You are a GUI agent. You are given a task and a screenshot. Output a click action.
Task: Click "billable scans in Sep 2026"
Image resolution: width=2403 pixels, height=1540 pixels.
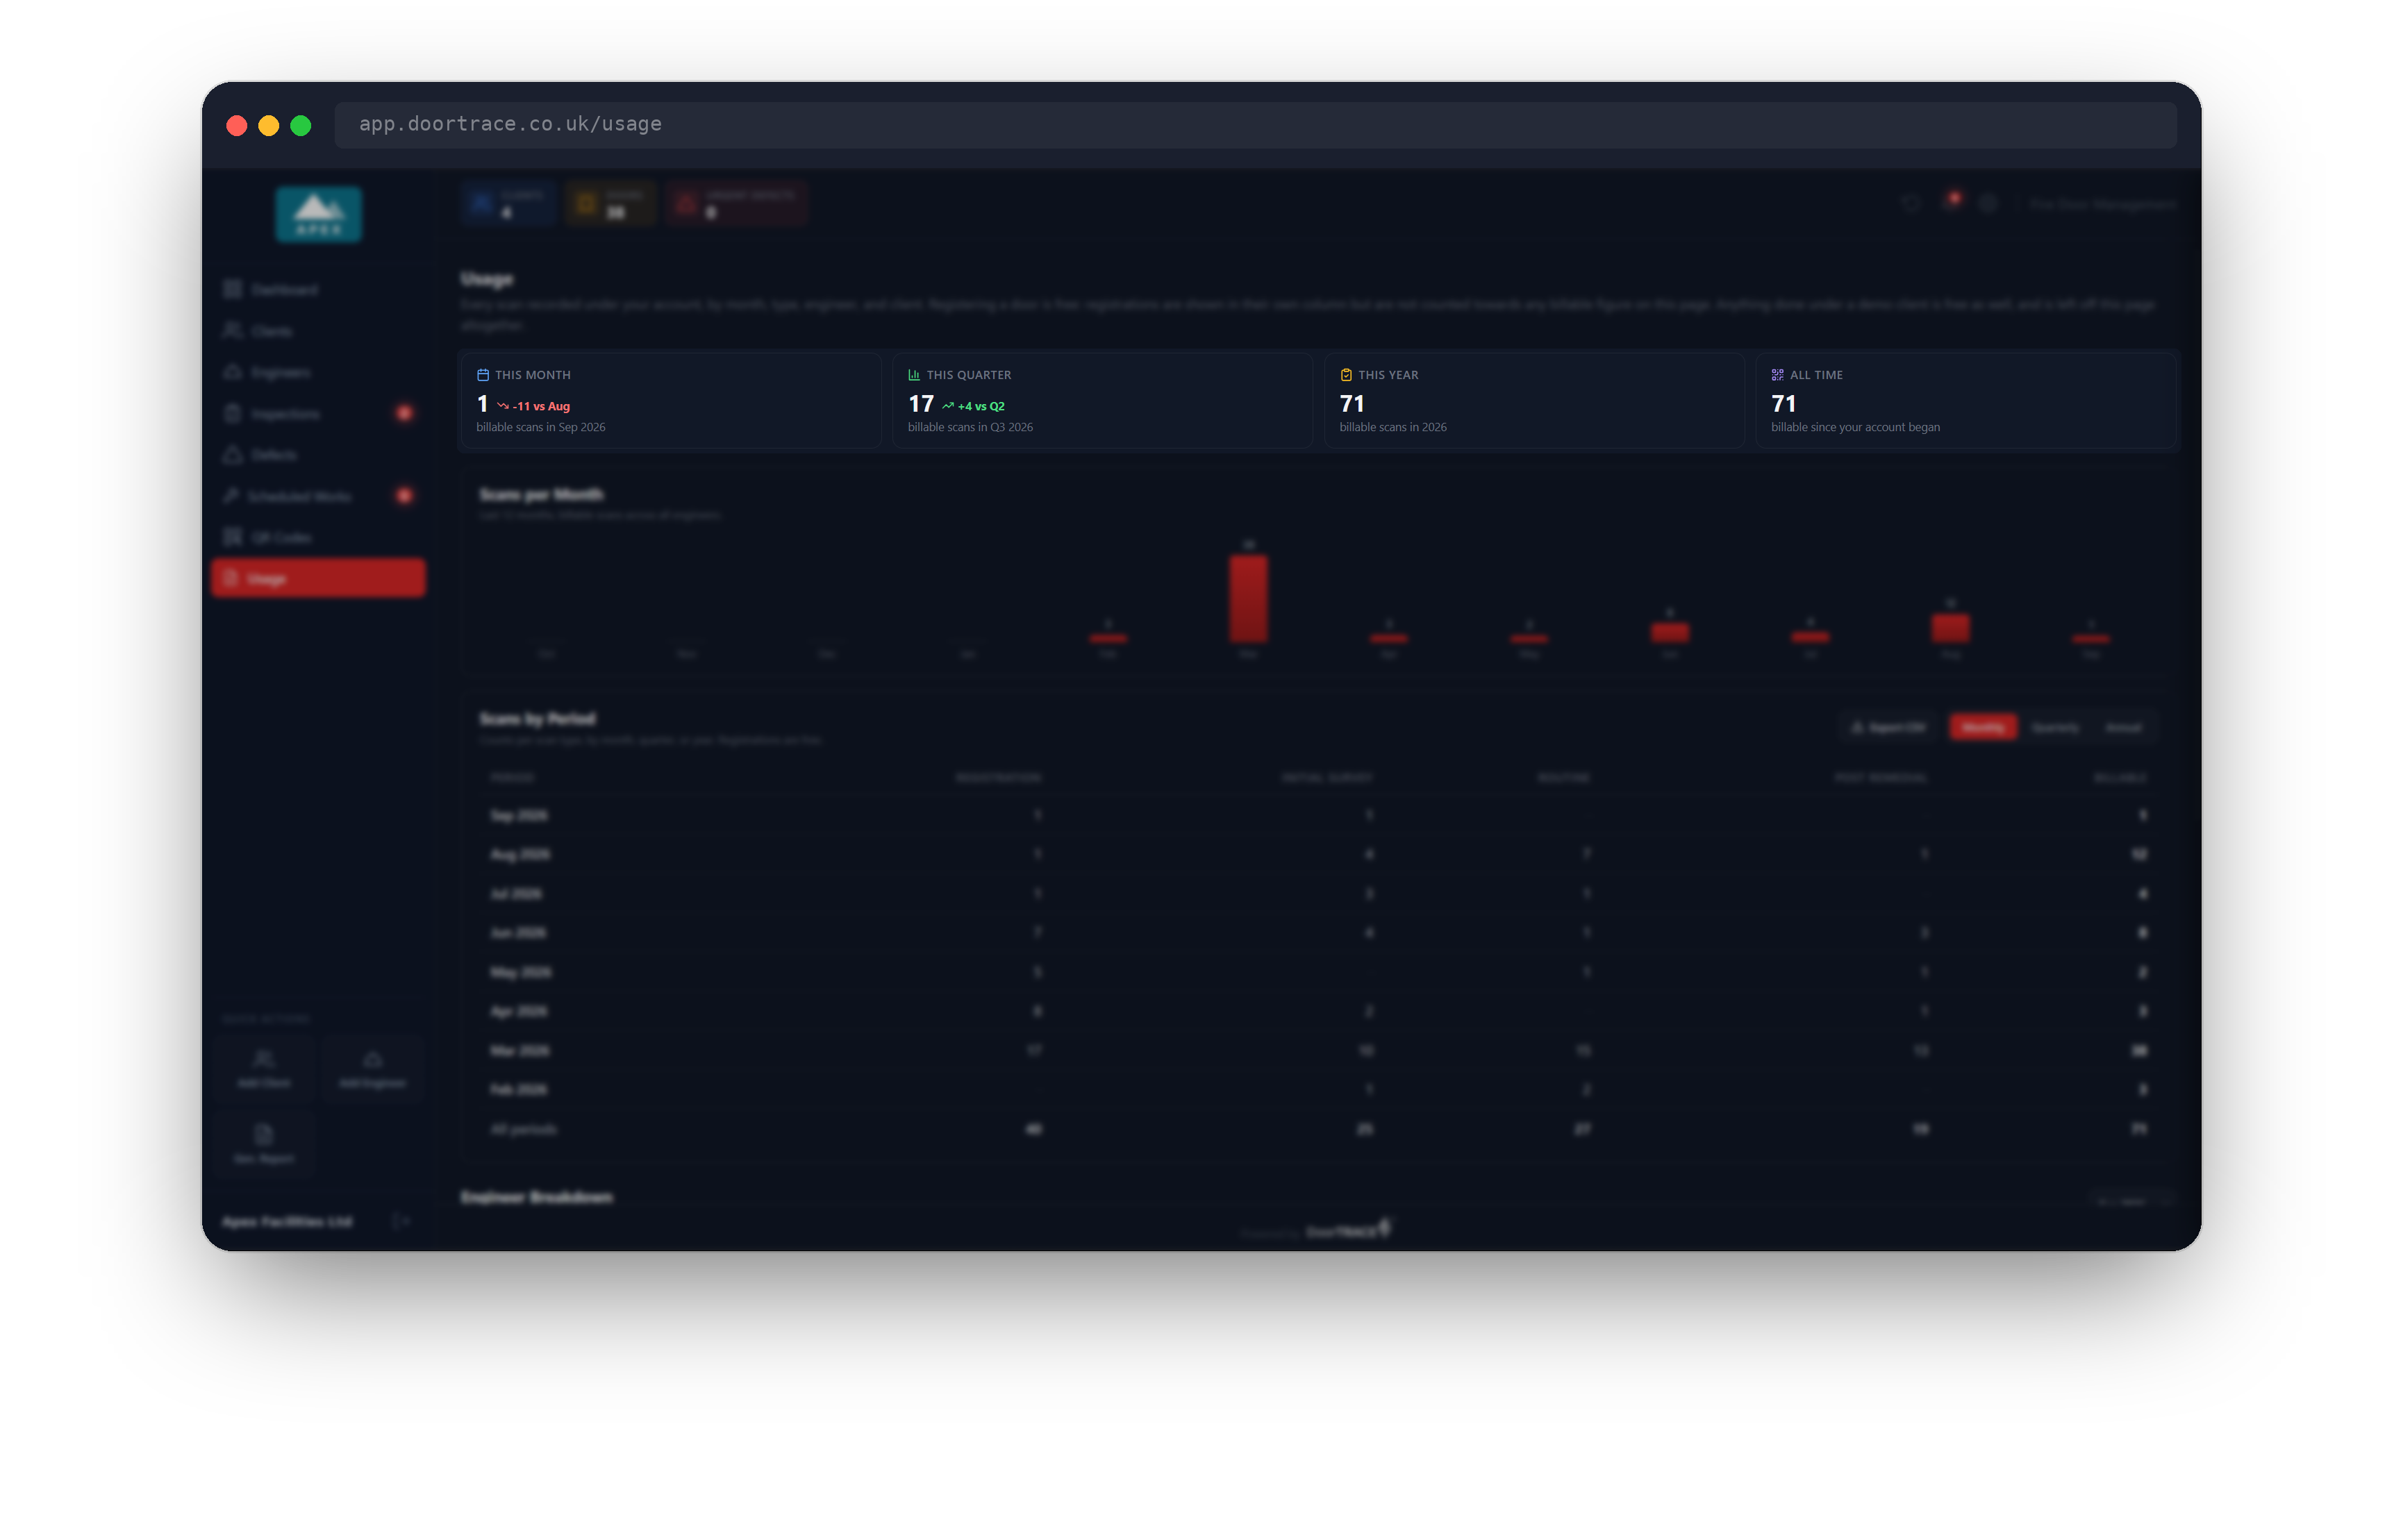coord(540,427)
